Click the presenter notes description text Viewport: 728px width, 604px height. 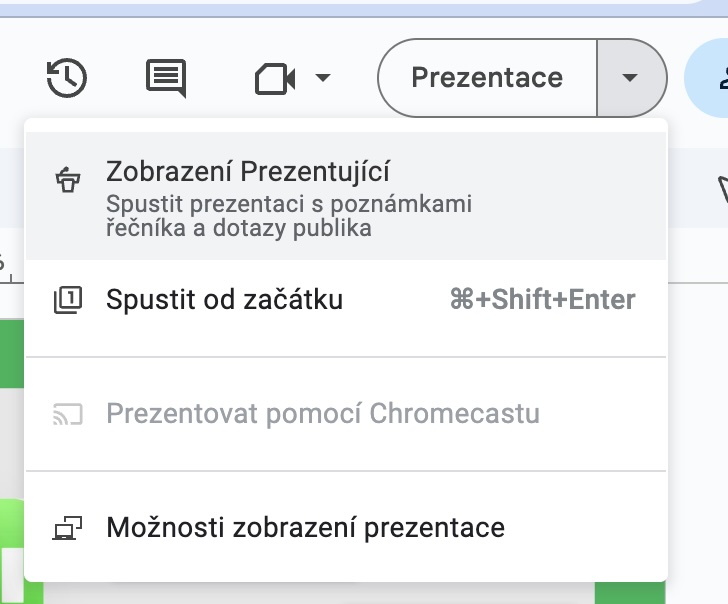coord(288,216)
